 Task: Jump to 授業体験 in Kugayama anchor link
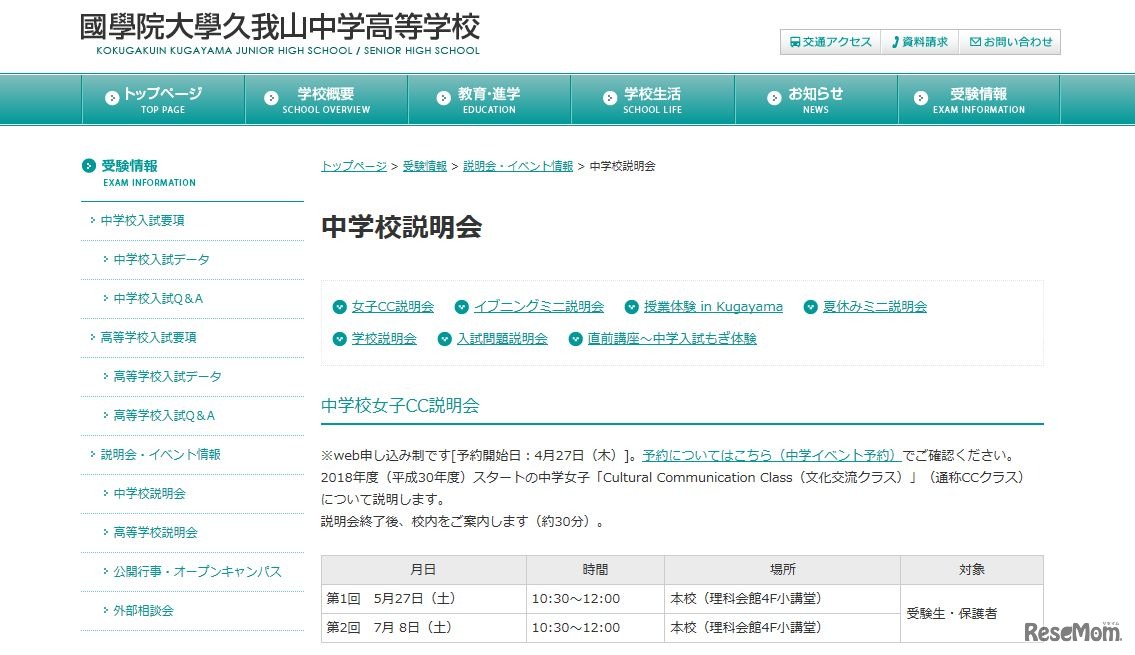tap(713, 307)
